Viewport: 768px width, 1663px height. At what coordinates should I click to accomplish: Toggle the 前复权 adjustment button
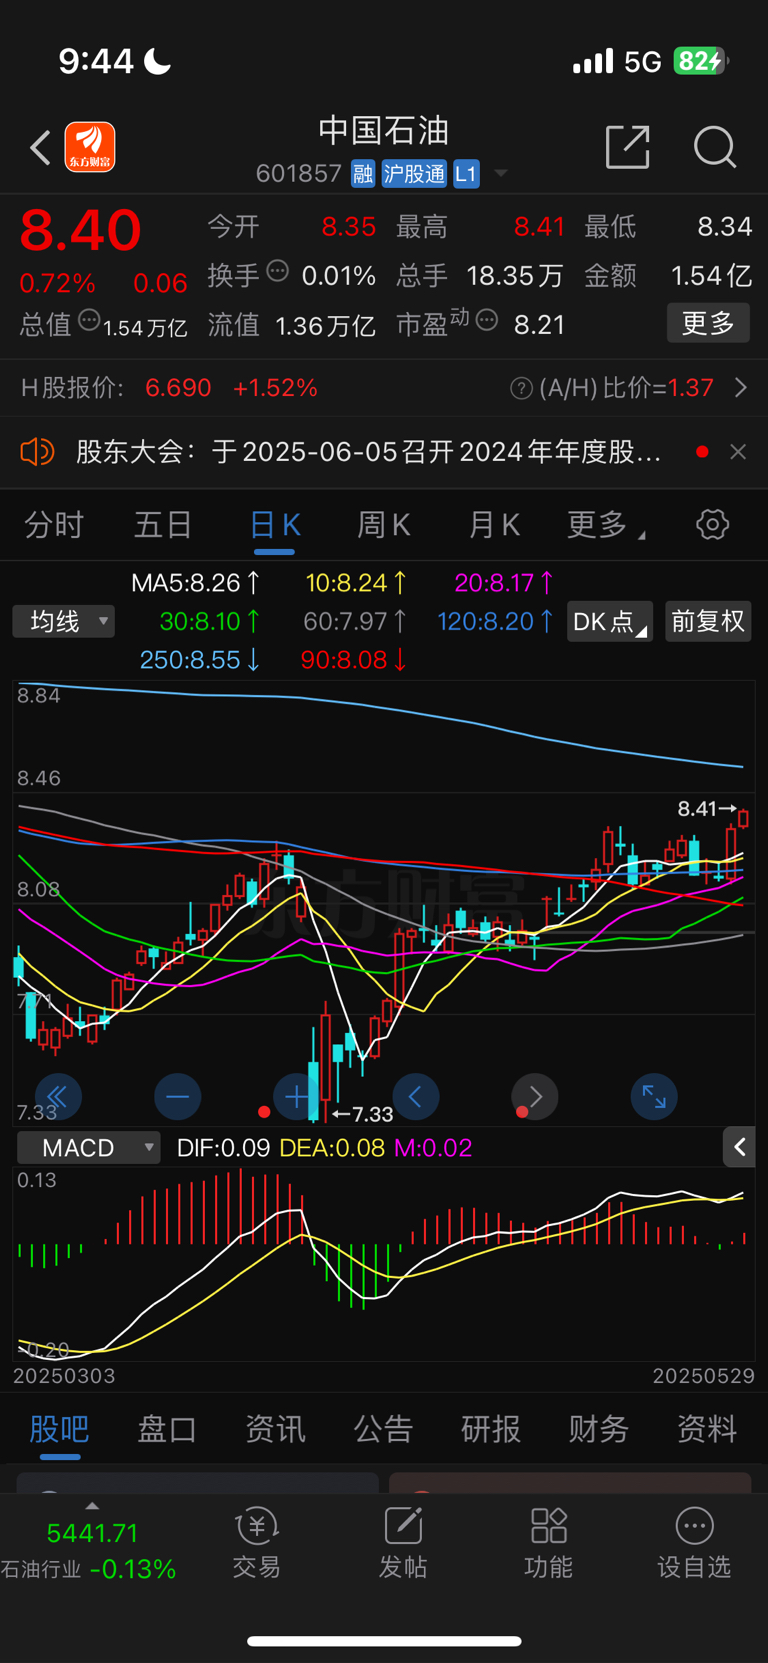(x=708, y=622)
